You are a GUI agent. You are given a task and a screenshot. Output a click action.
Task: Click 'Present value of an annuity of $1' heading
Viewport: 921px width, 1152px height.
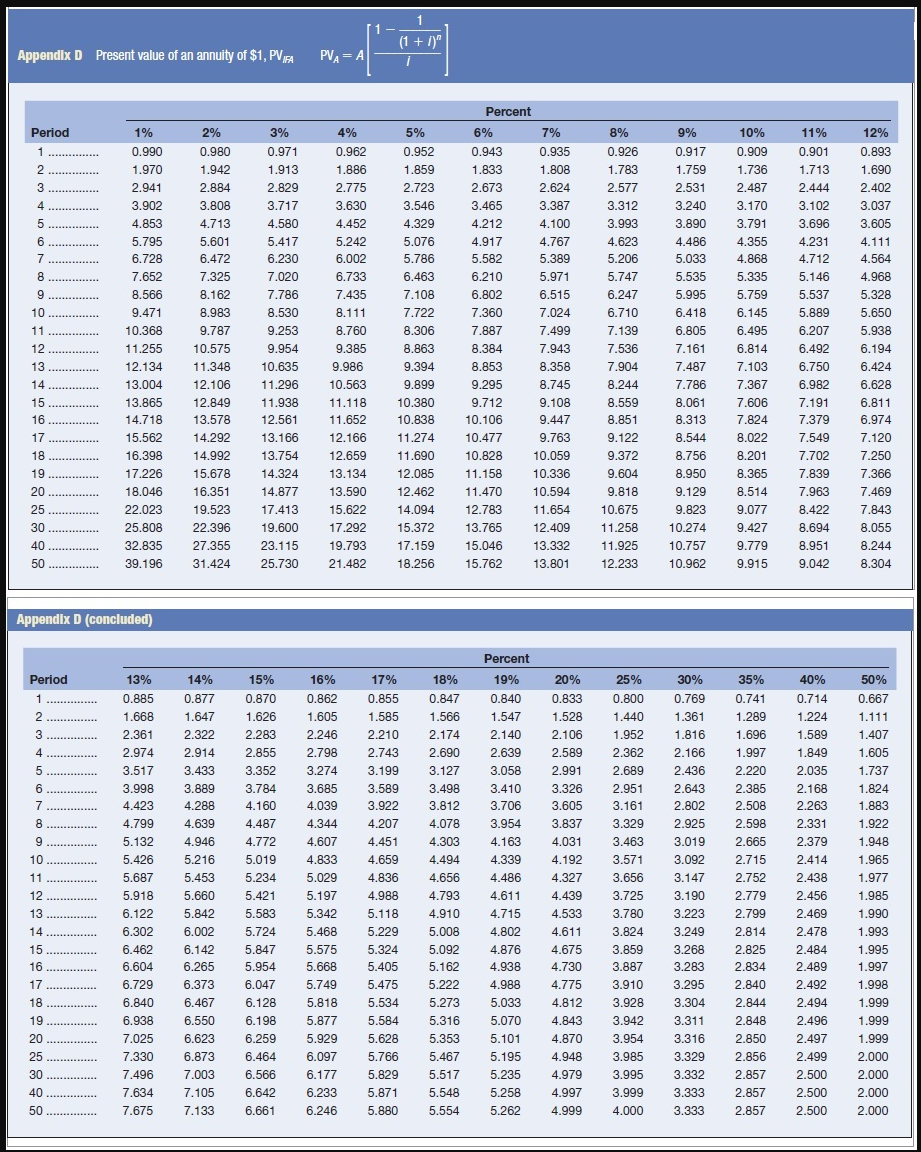(195, 57)
